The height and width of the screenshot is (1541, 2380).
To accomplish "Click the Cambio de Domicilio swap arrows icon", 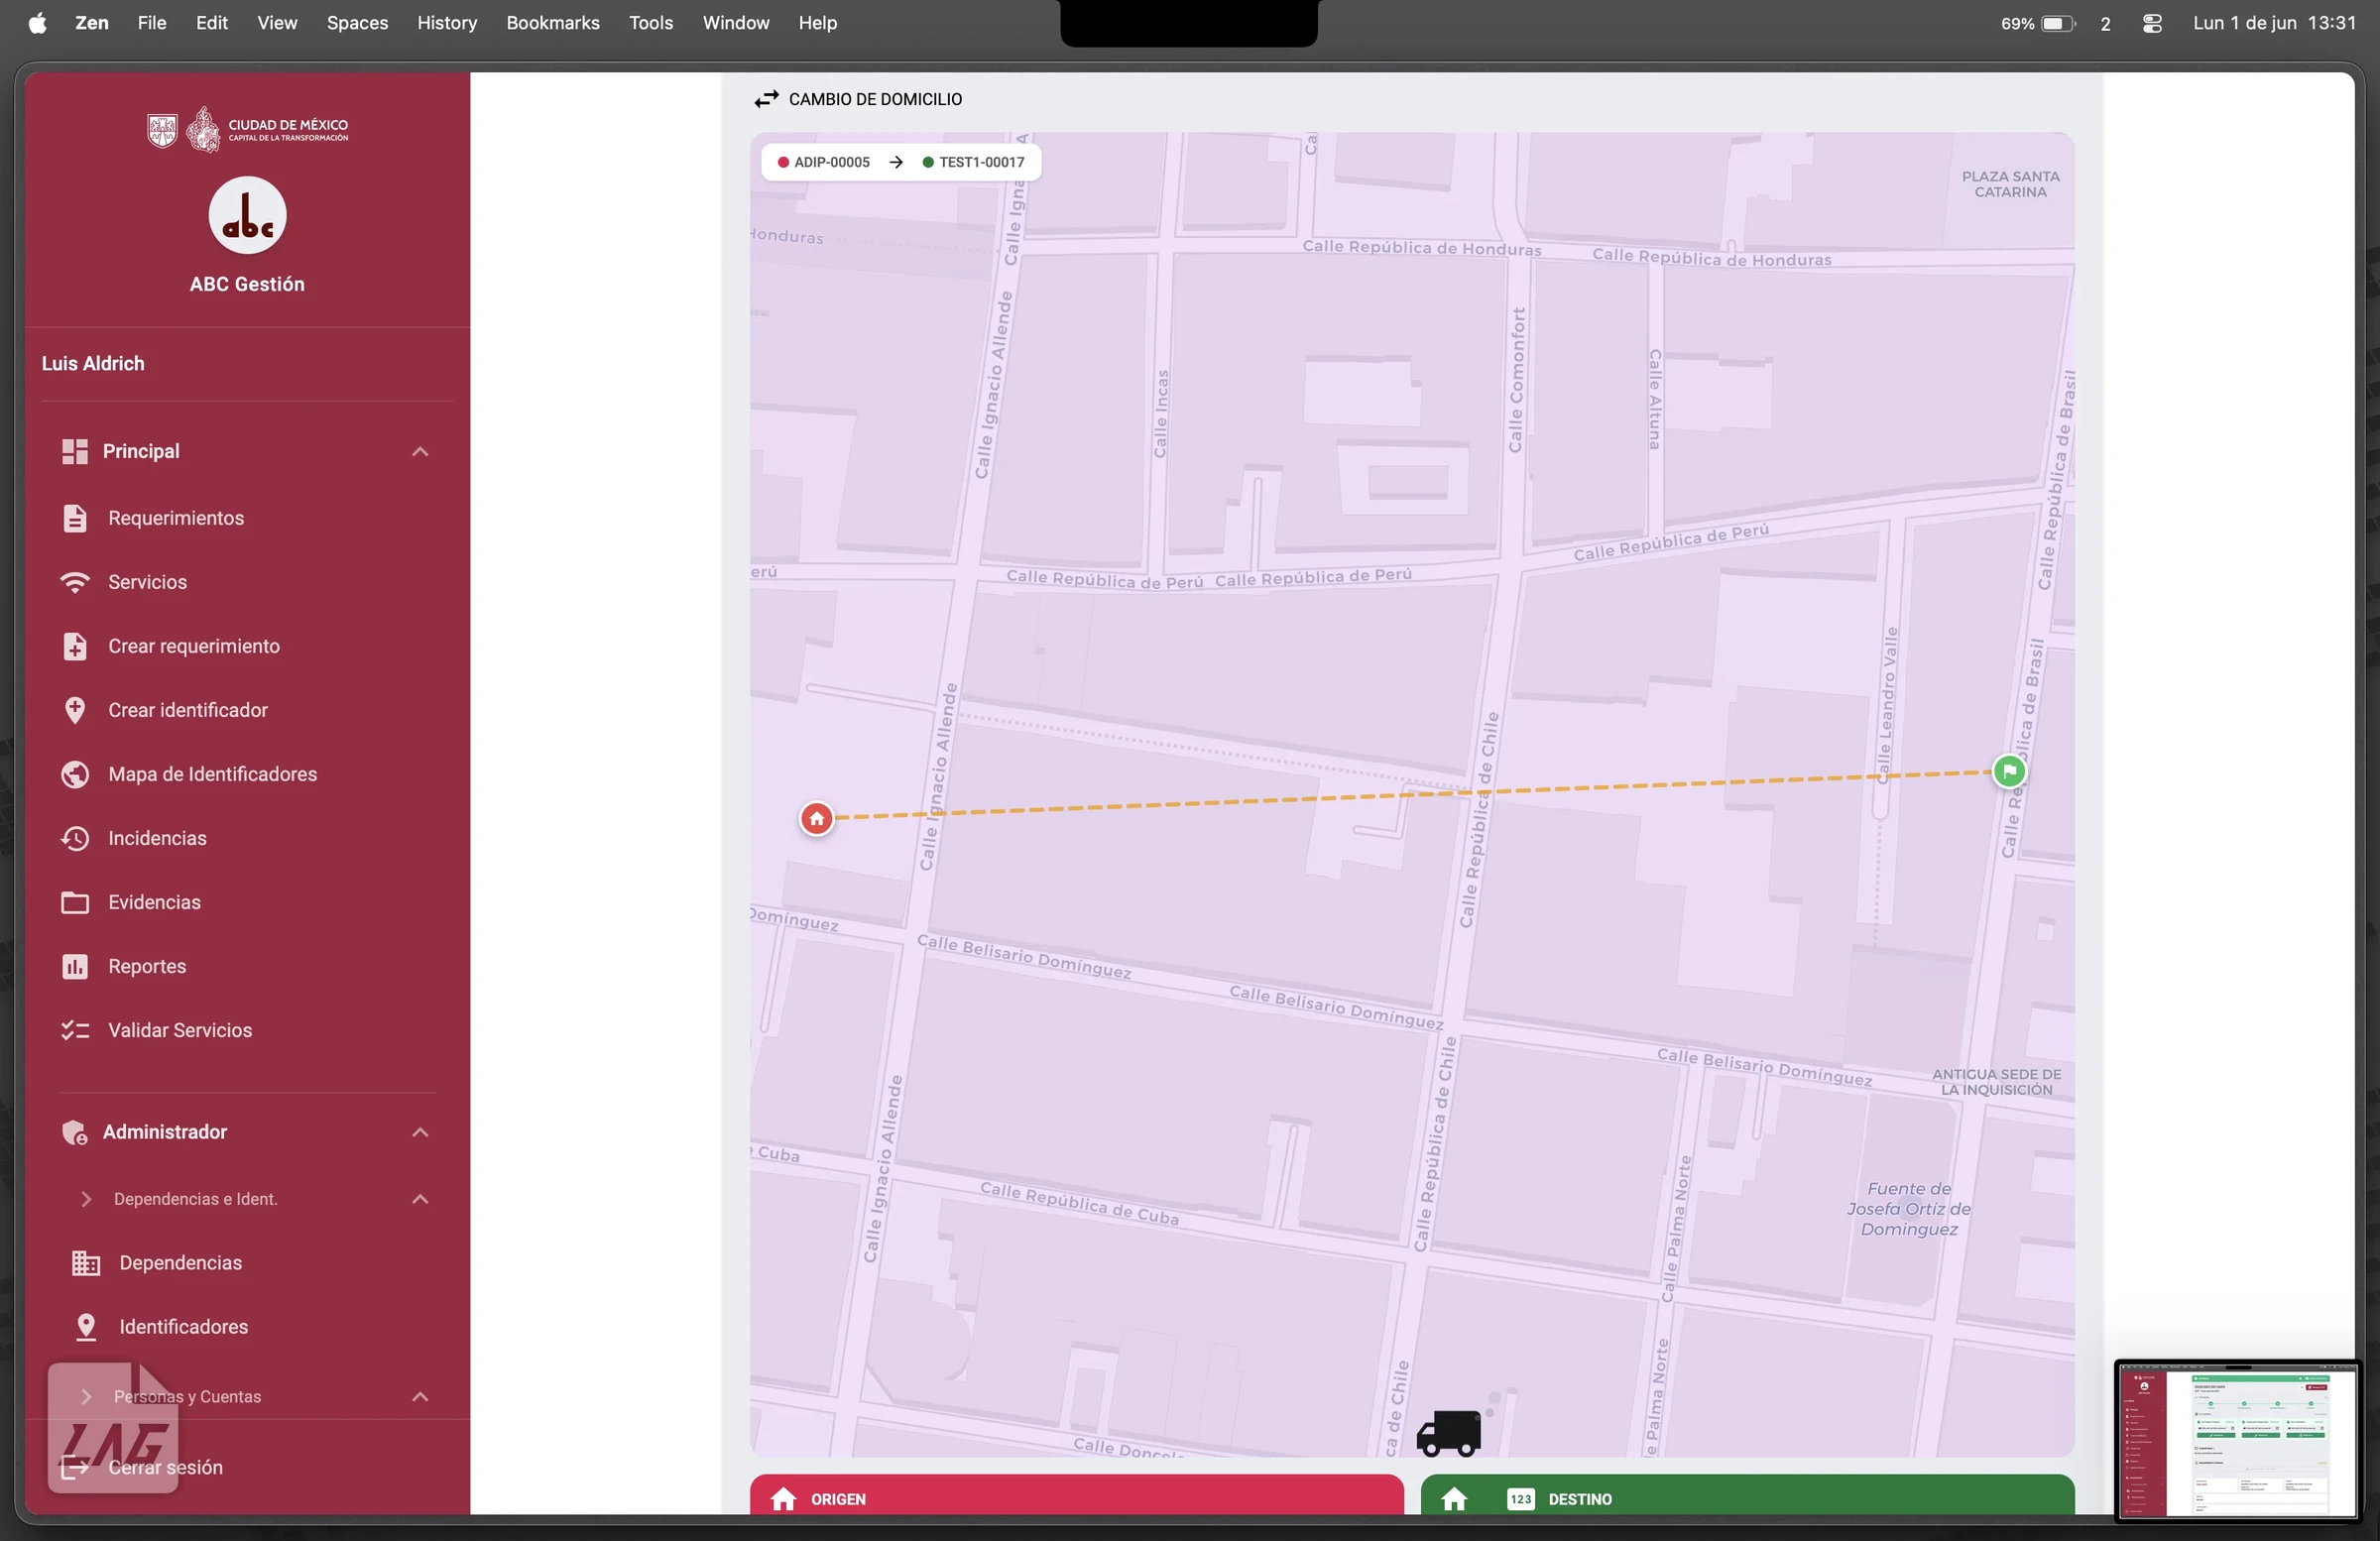I will [766, 99].
